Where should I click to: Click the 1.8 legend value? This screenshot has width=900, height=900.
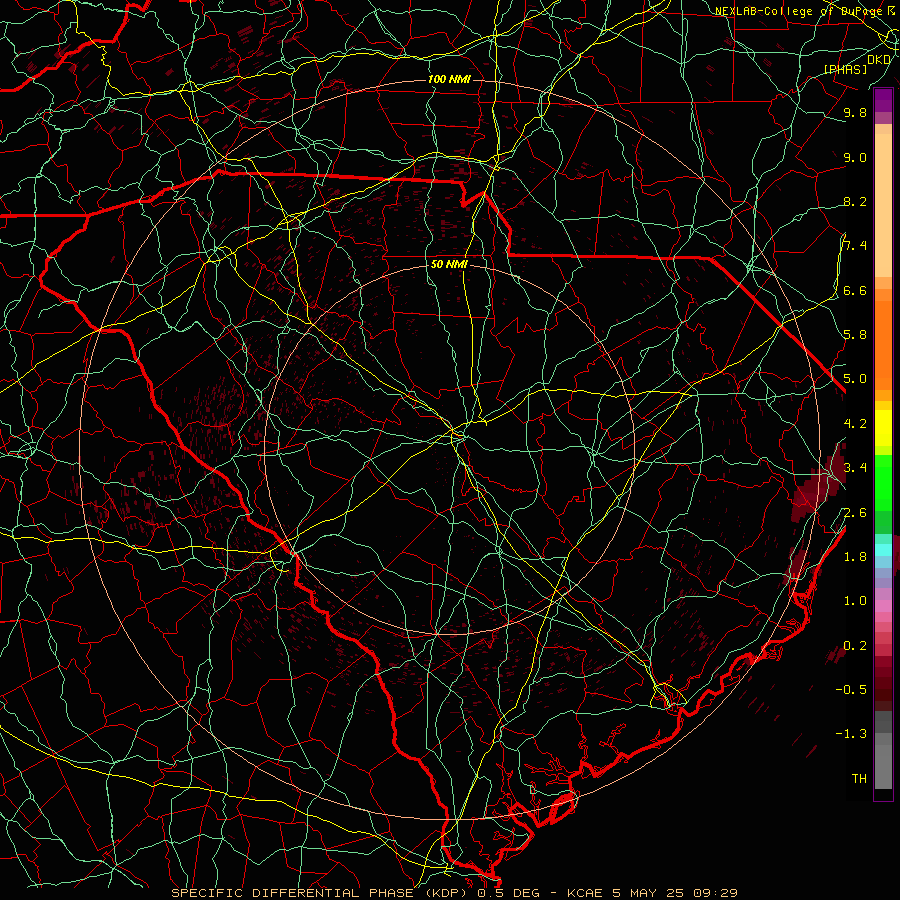coord(855,556)
